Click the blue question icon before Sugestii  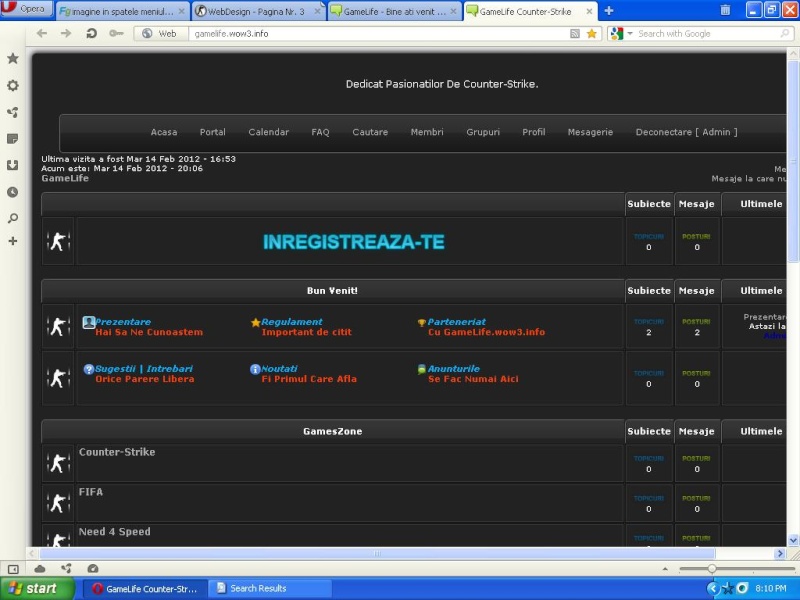pos(89,369)
